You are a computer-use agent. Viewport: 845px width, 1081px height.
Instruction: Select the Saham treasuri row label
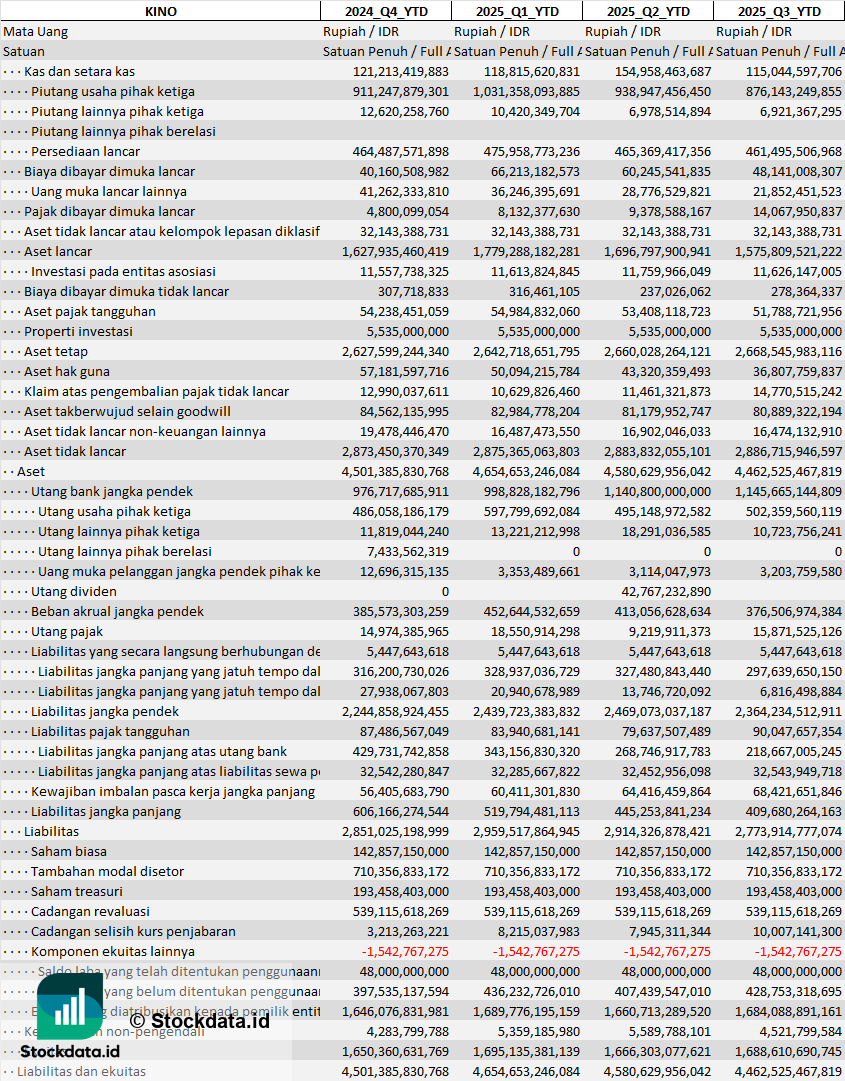point(77,891)
